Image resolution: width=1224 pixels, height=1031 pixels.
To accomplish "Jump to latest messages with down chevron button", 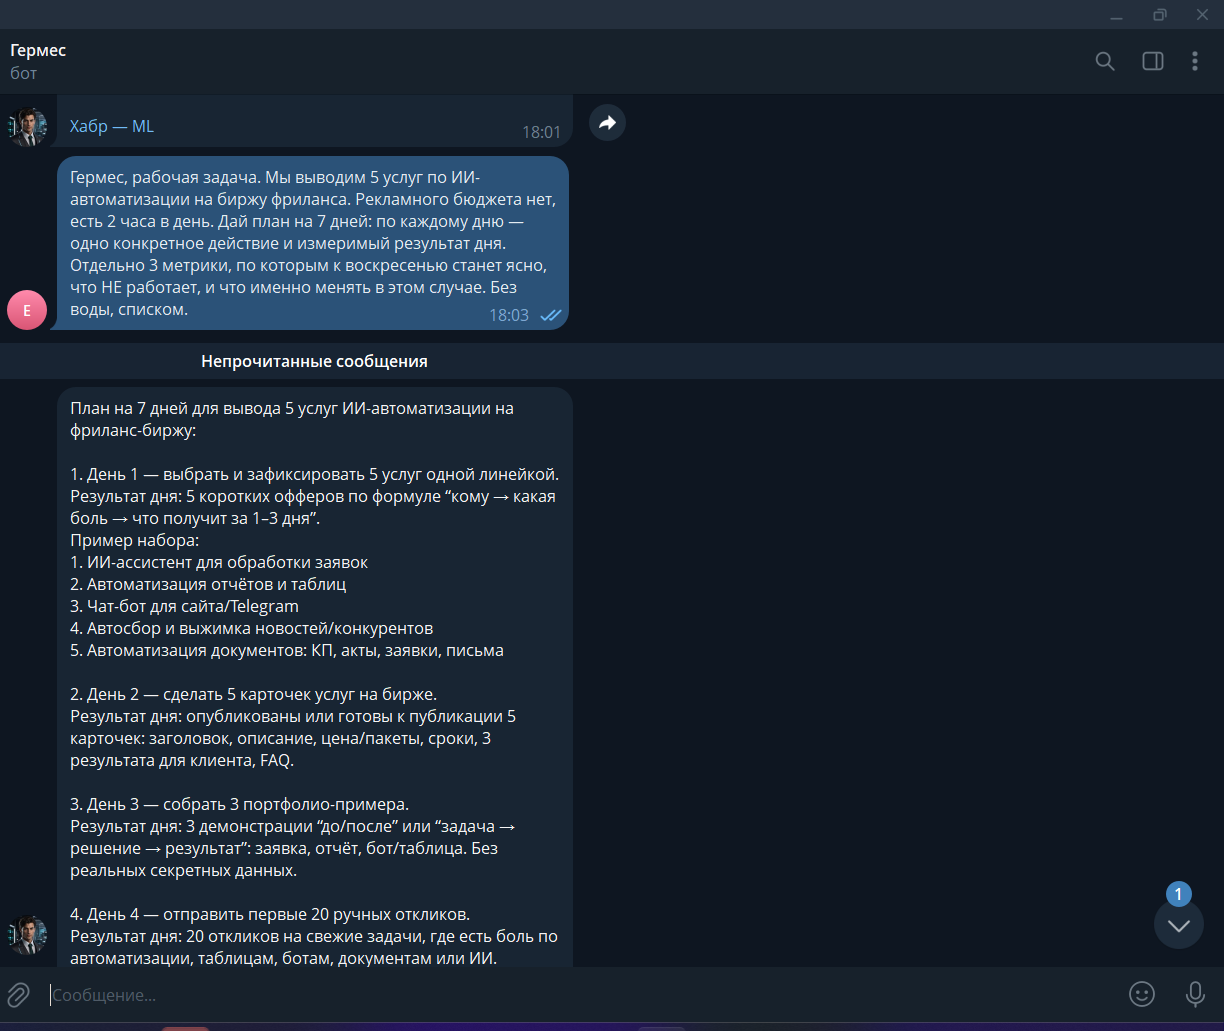I will [1179, 925].
